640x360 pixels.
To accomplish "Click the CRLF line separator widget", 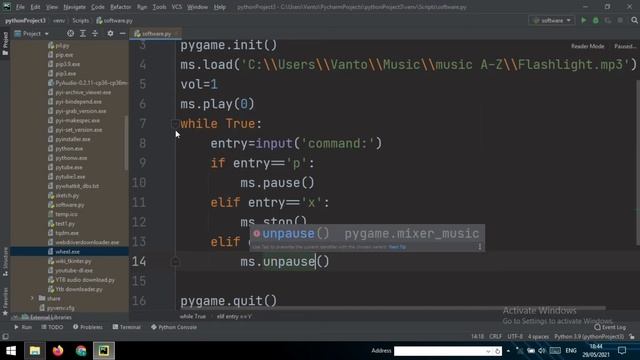I will [x=495, y=337].
